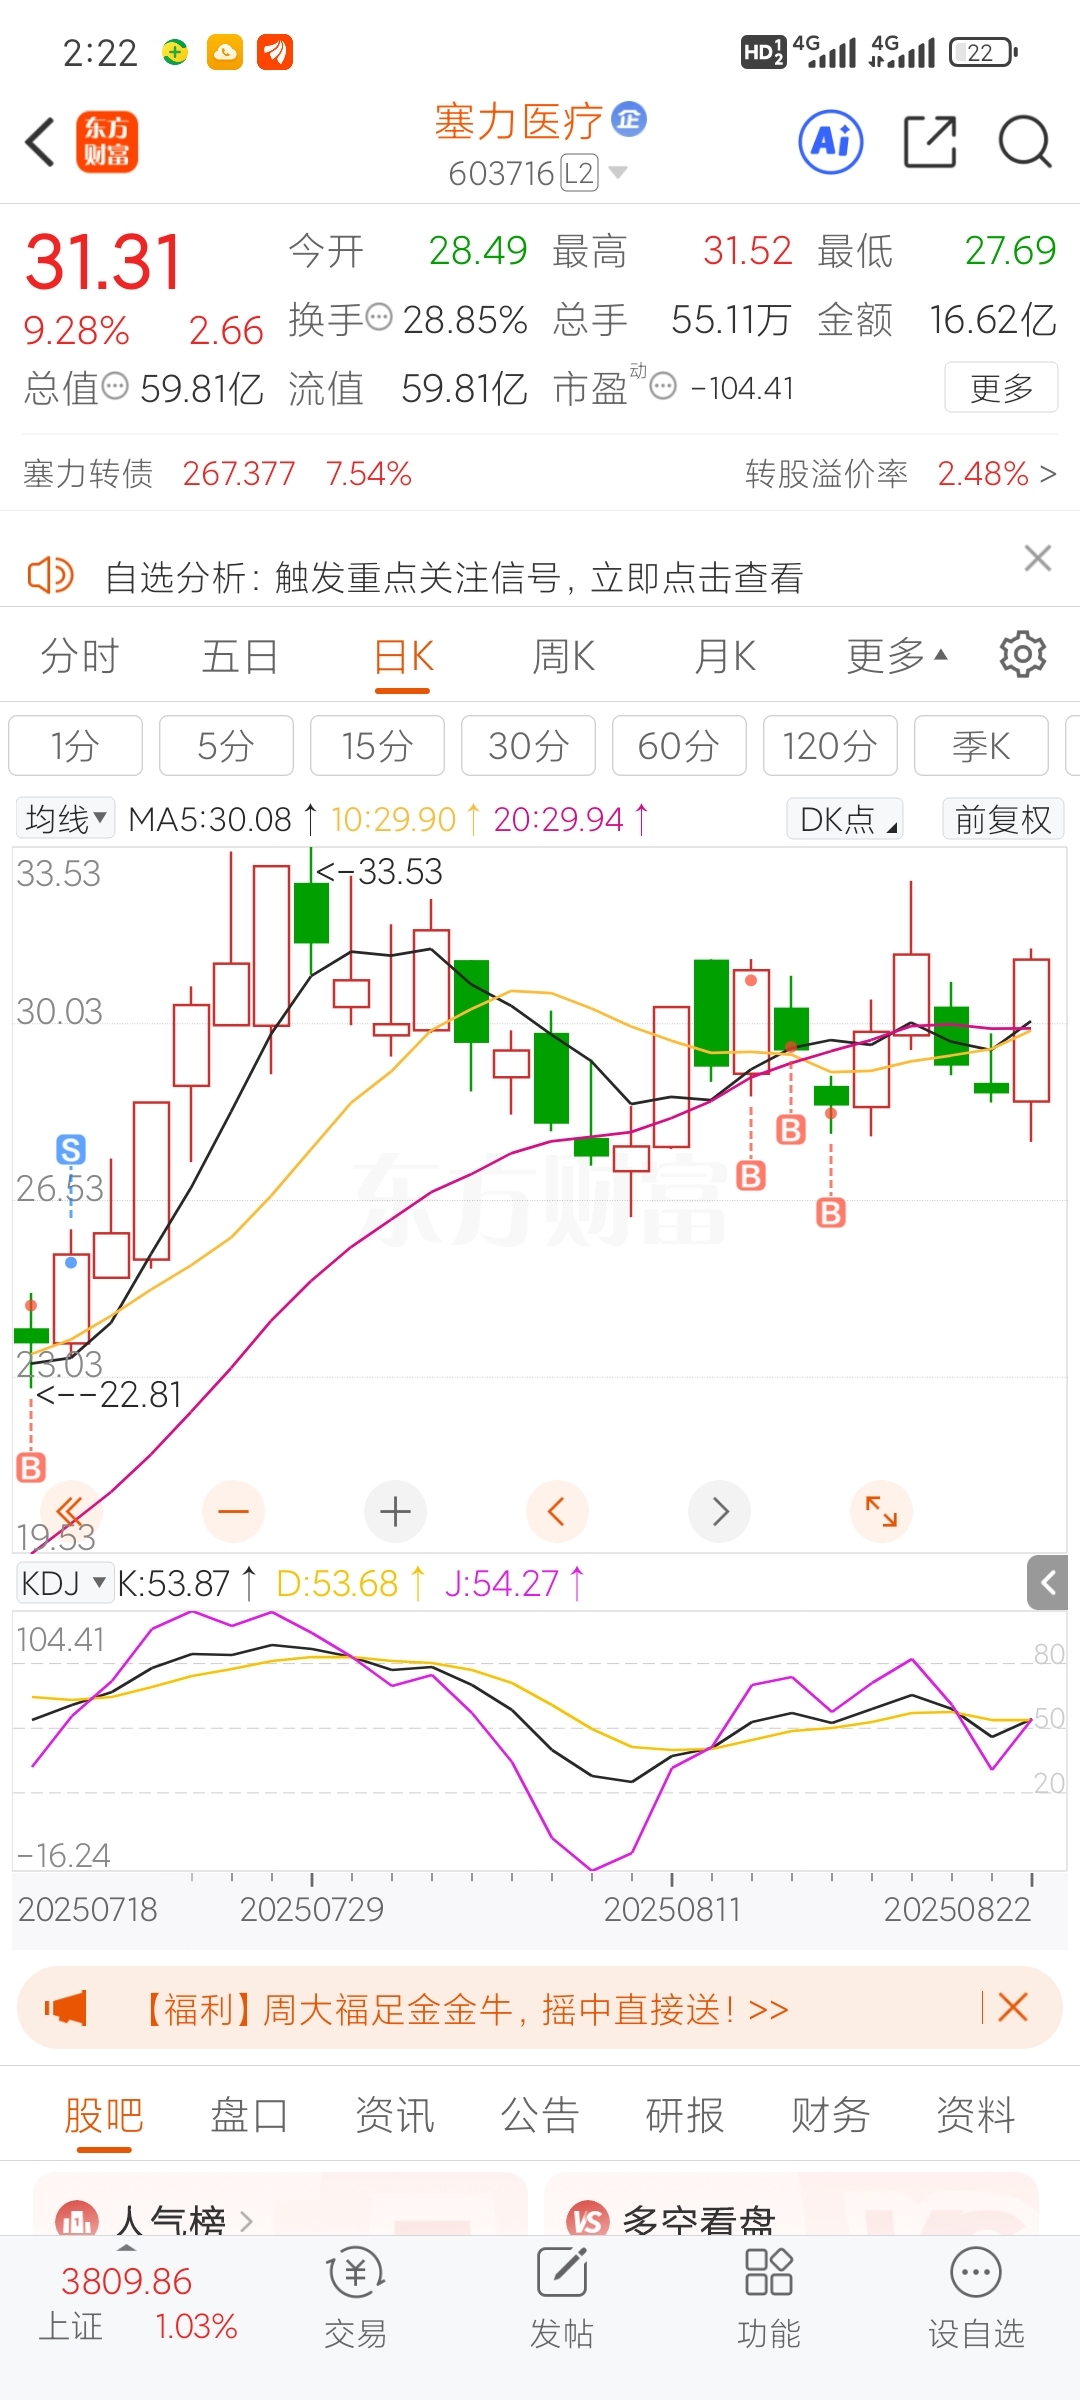This screenshot has width=1080, height=2400.
Task: Select the 15分 period button
Action: (377, 745)
